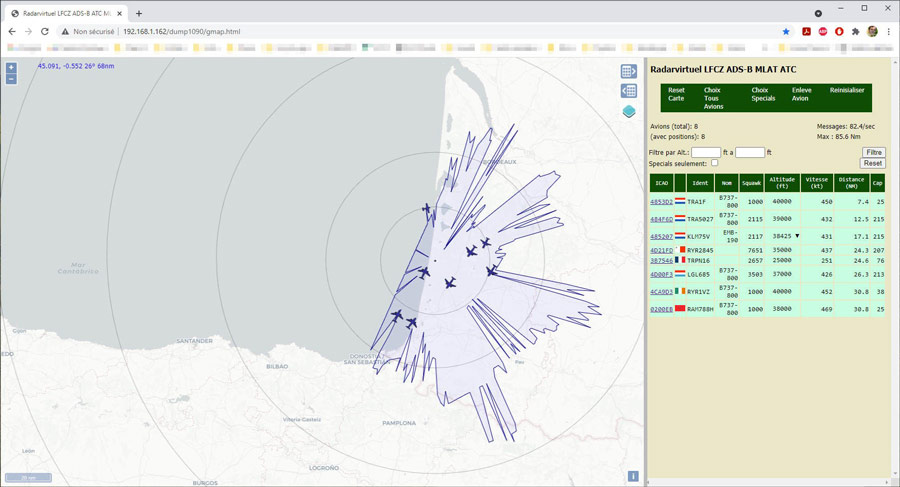Click the maximum altitude filter field
Viewport: 900px width, 487px height.
pos(750,152)
